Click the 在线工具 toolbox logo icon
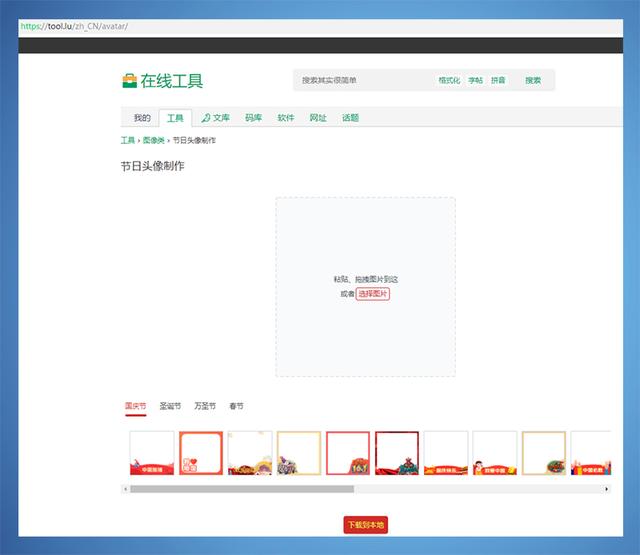Viewport: 640px width, 555px height. [129, 81]
